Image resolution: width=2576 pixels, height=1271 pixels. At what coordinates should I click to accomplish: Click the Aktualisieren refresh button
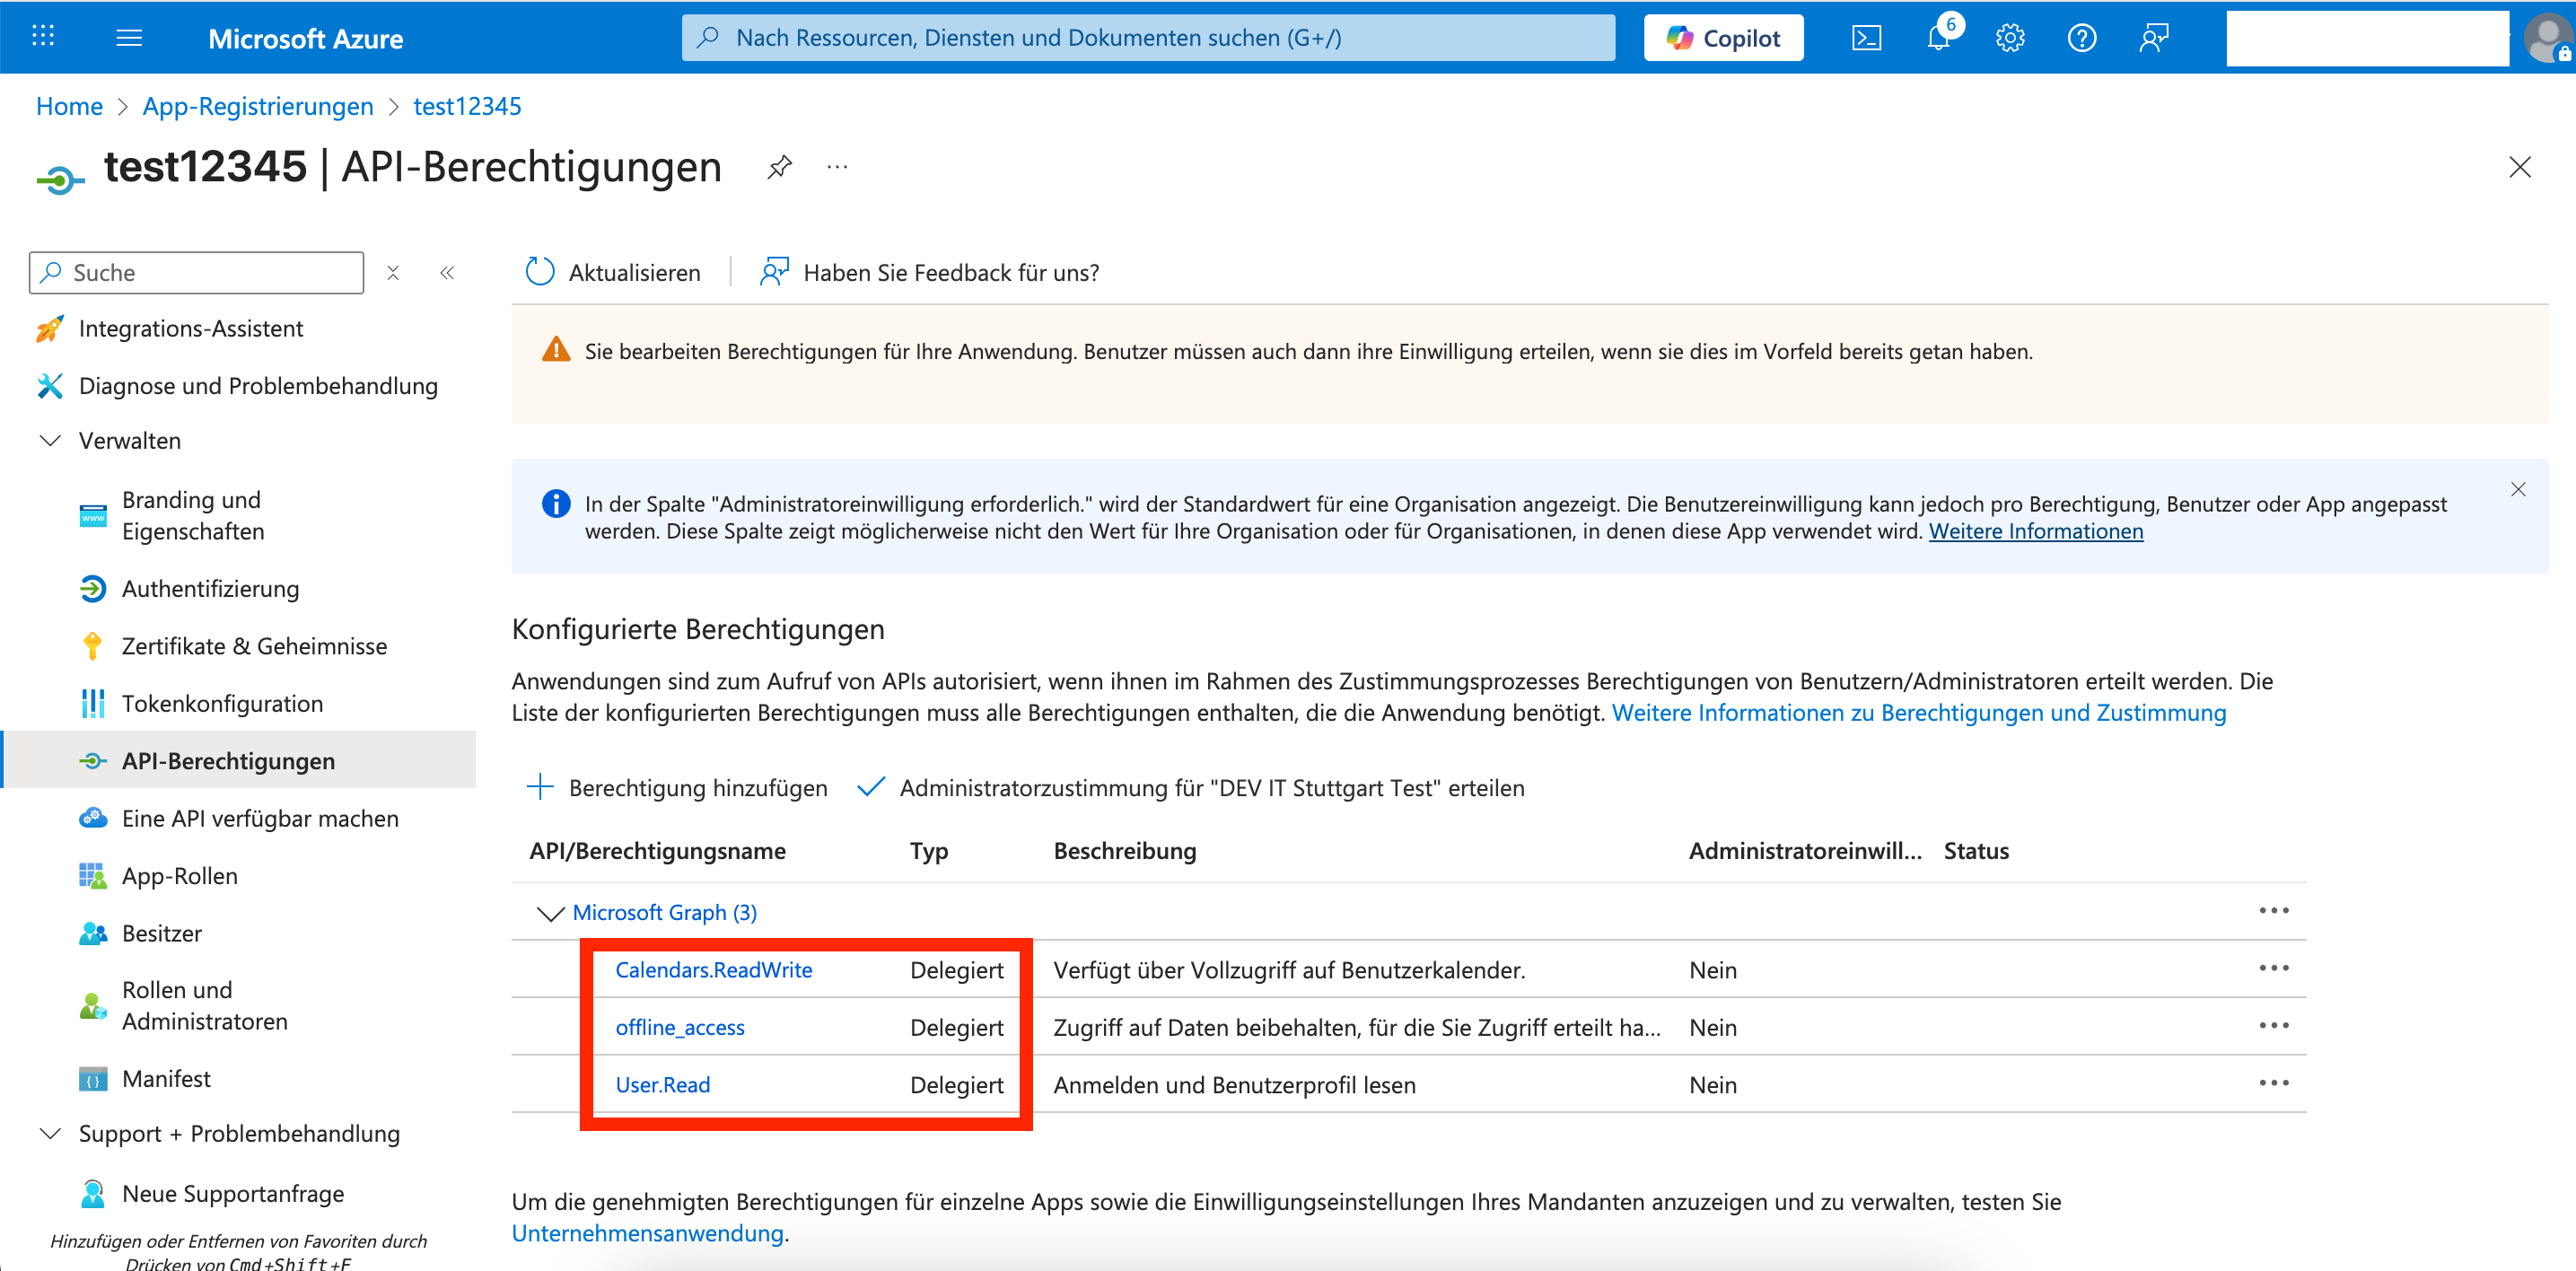click(x=613, y=272)
